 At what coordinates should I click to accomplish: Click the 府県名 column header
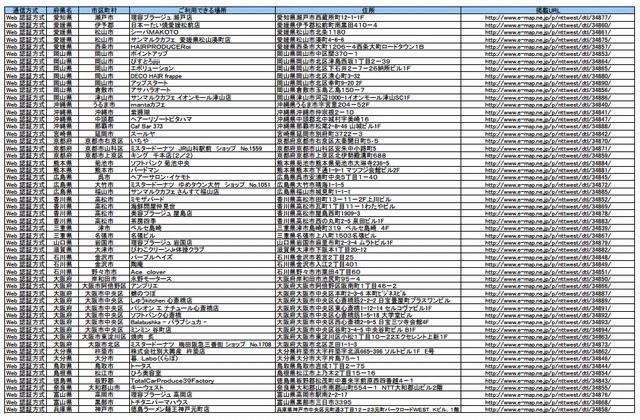(62, 10)
